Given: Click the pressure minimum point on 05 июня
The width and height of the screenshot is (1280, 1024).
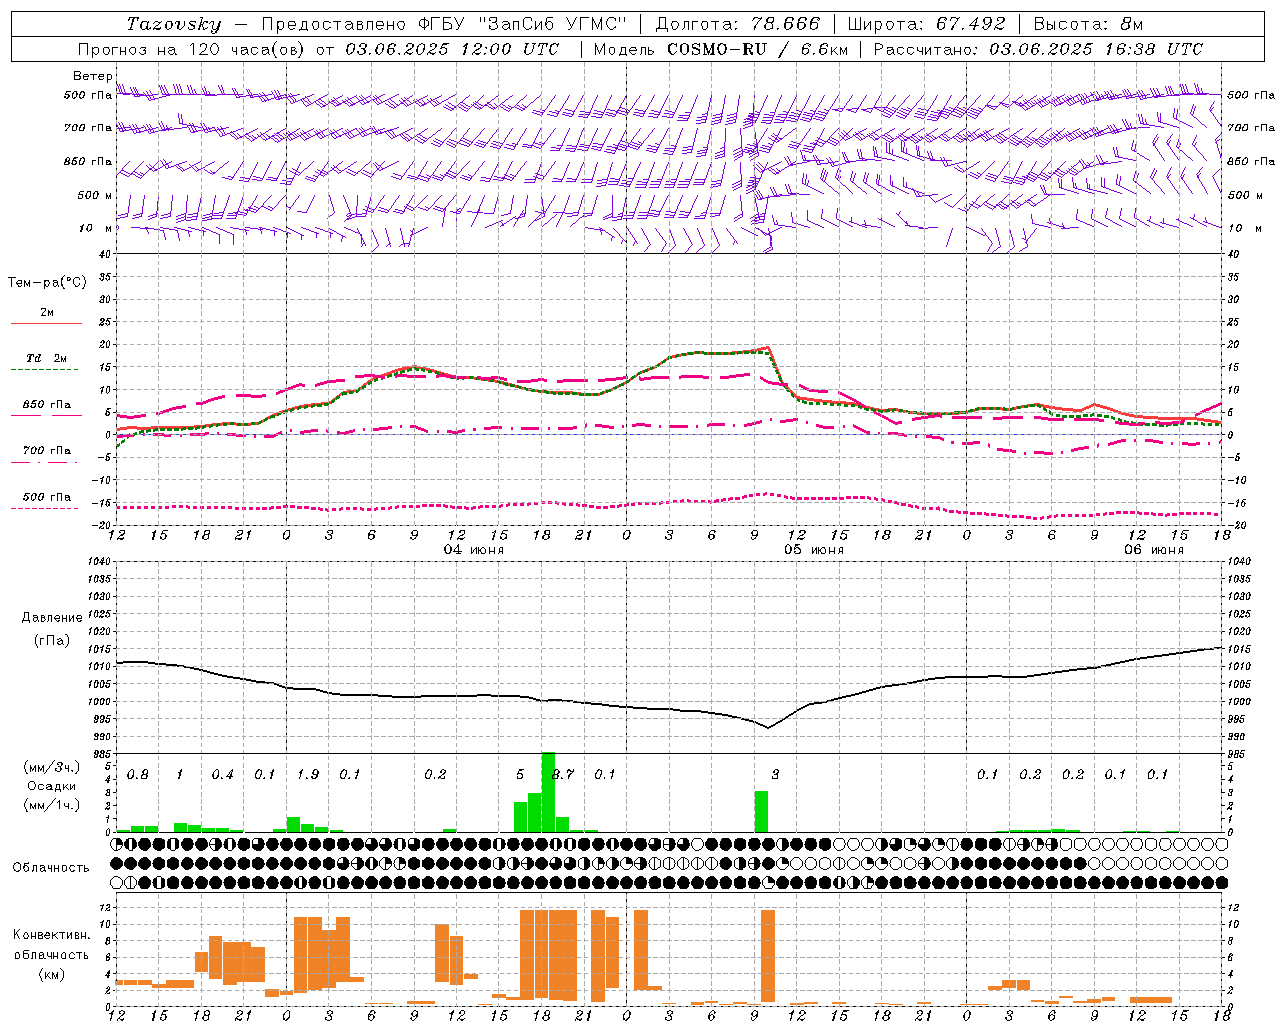Looking at the screenshot, I should [x=768, y=727].
